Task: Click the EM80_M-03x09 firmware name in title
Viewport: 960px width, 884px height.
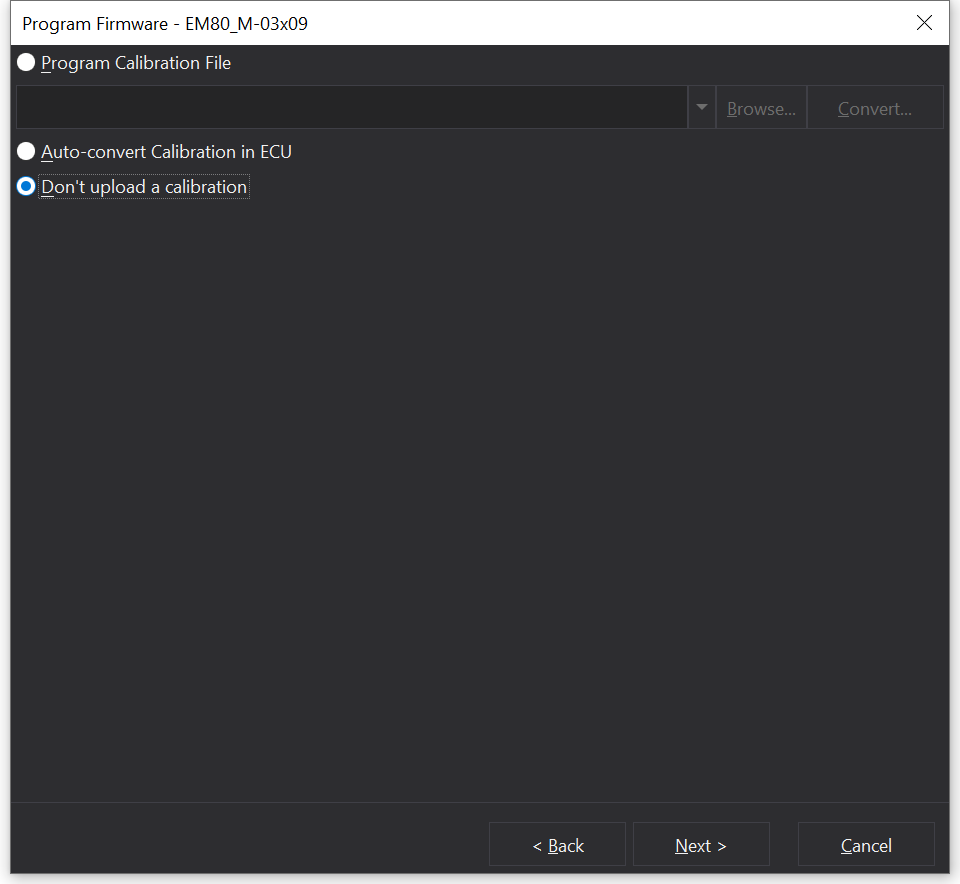Action: (x=247, y=24)
